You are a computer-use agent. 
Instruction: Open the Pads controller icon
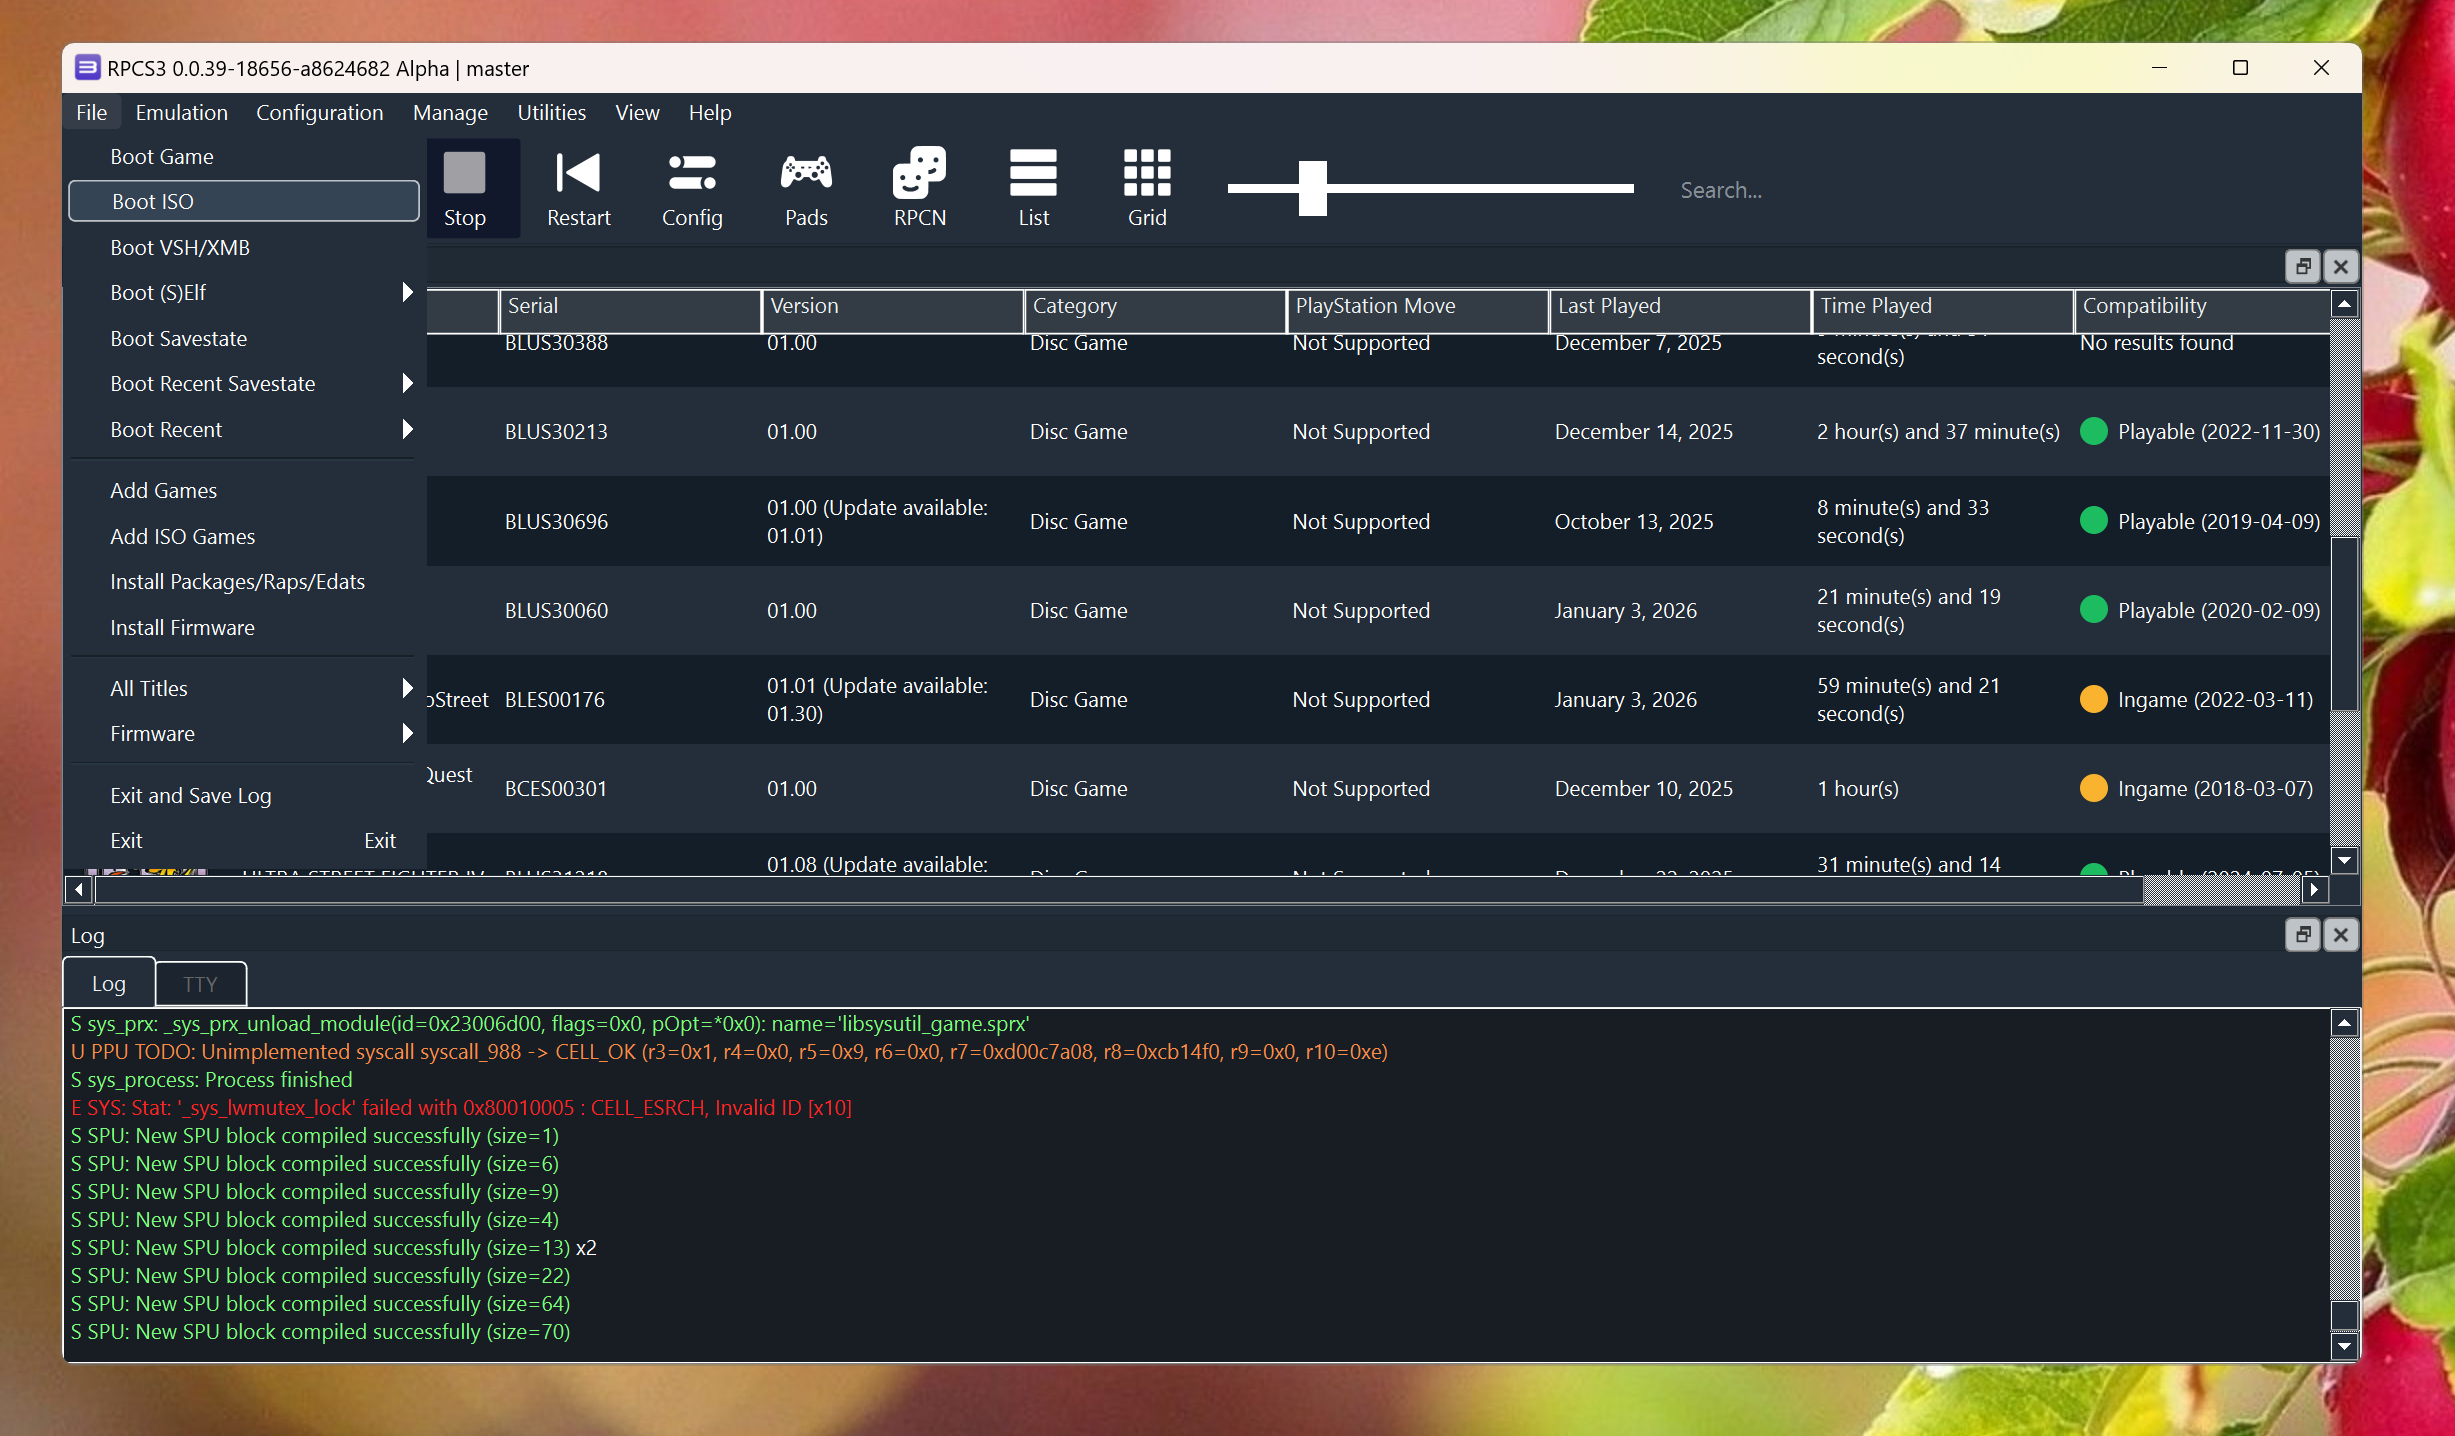pyautogui.click(x=806, y=174)
